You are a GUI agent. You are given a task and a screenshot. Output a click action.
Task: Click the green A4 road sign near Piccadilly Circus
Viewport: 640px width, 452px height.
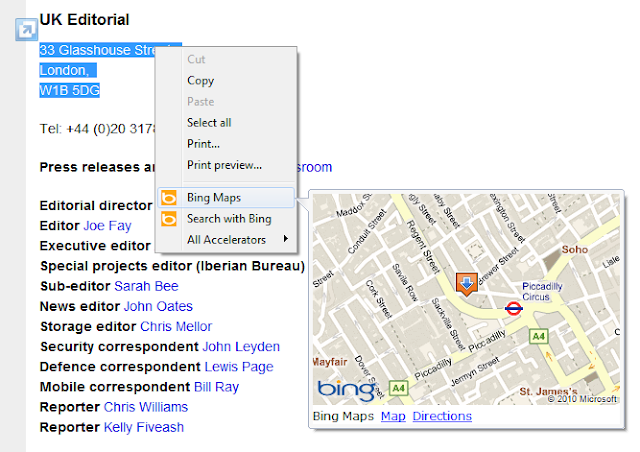538,336
